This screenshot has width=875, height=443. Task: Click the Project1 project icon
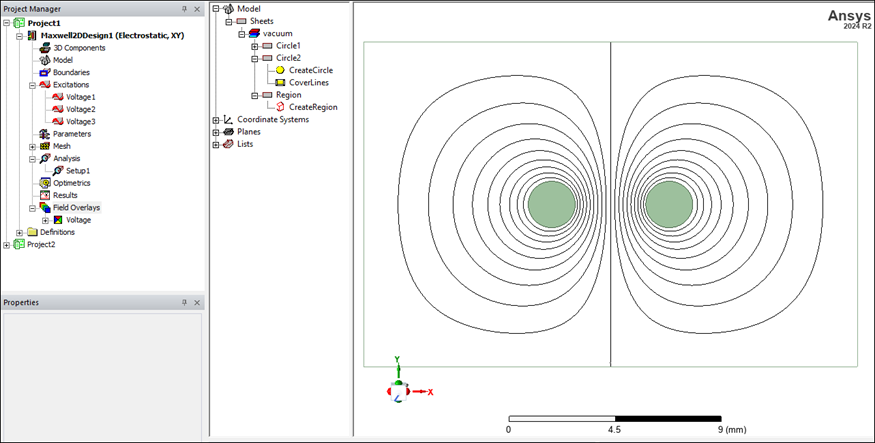(x=20, y=23)
